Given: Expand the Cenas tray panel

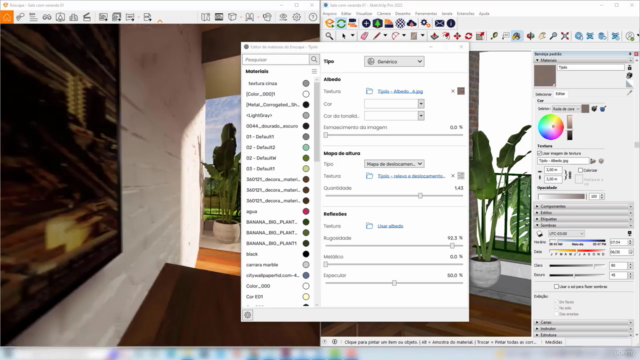Looking at the screenshot, I should [x=584, y=322].
